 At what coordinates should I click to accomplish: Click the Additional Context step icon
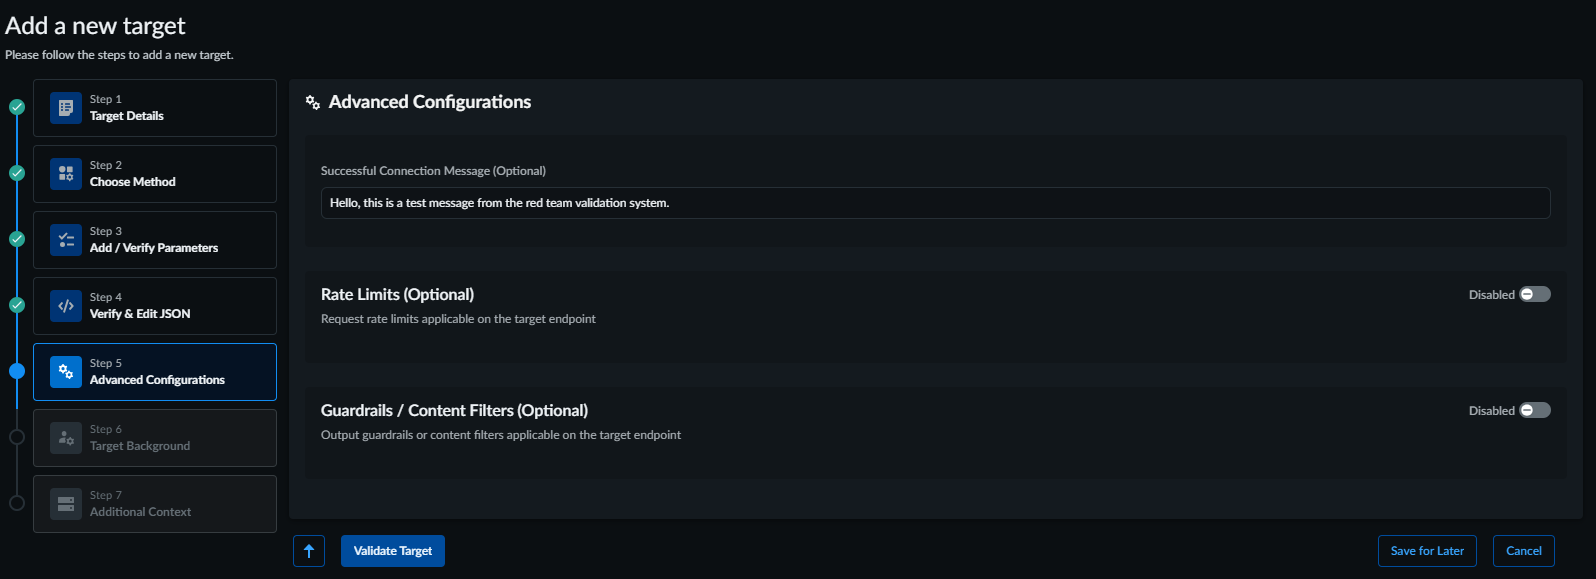coord(66,504)
